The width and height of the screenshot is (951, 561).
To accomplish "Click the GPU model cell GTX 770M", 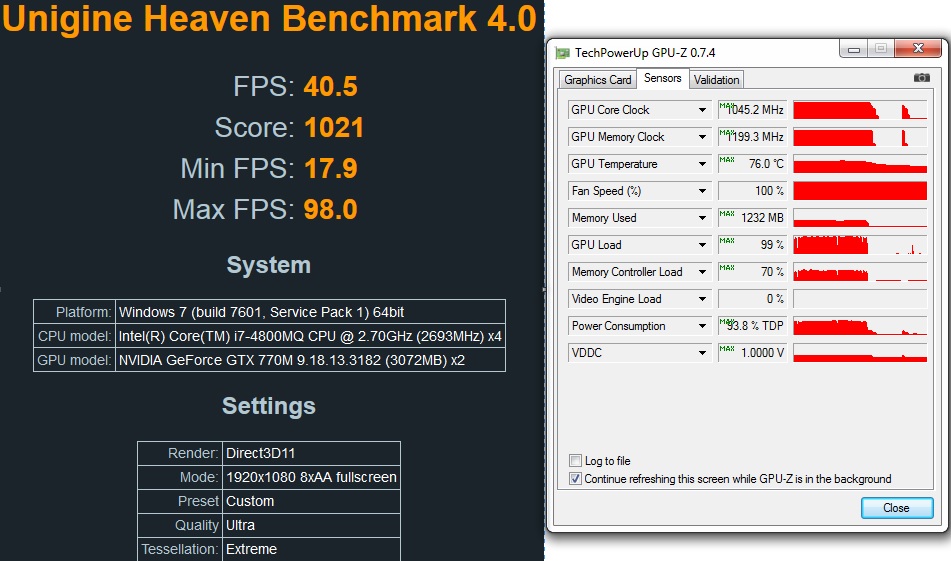I will tap(310, 360).
